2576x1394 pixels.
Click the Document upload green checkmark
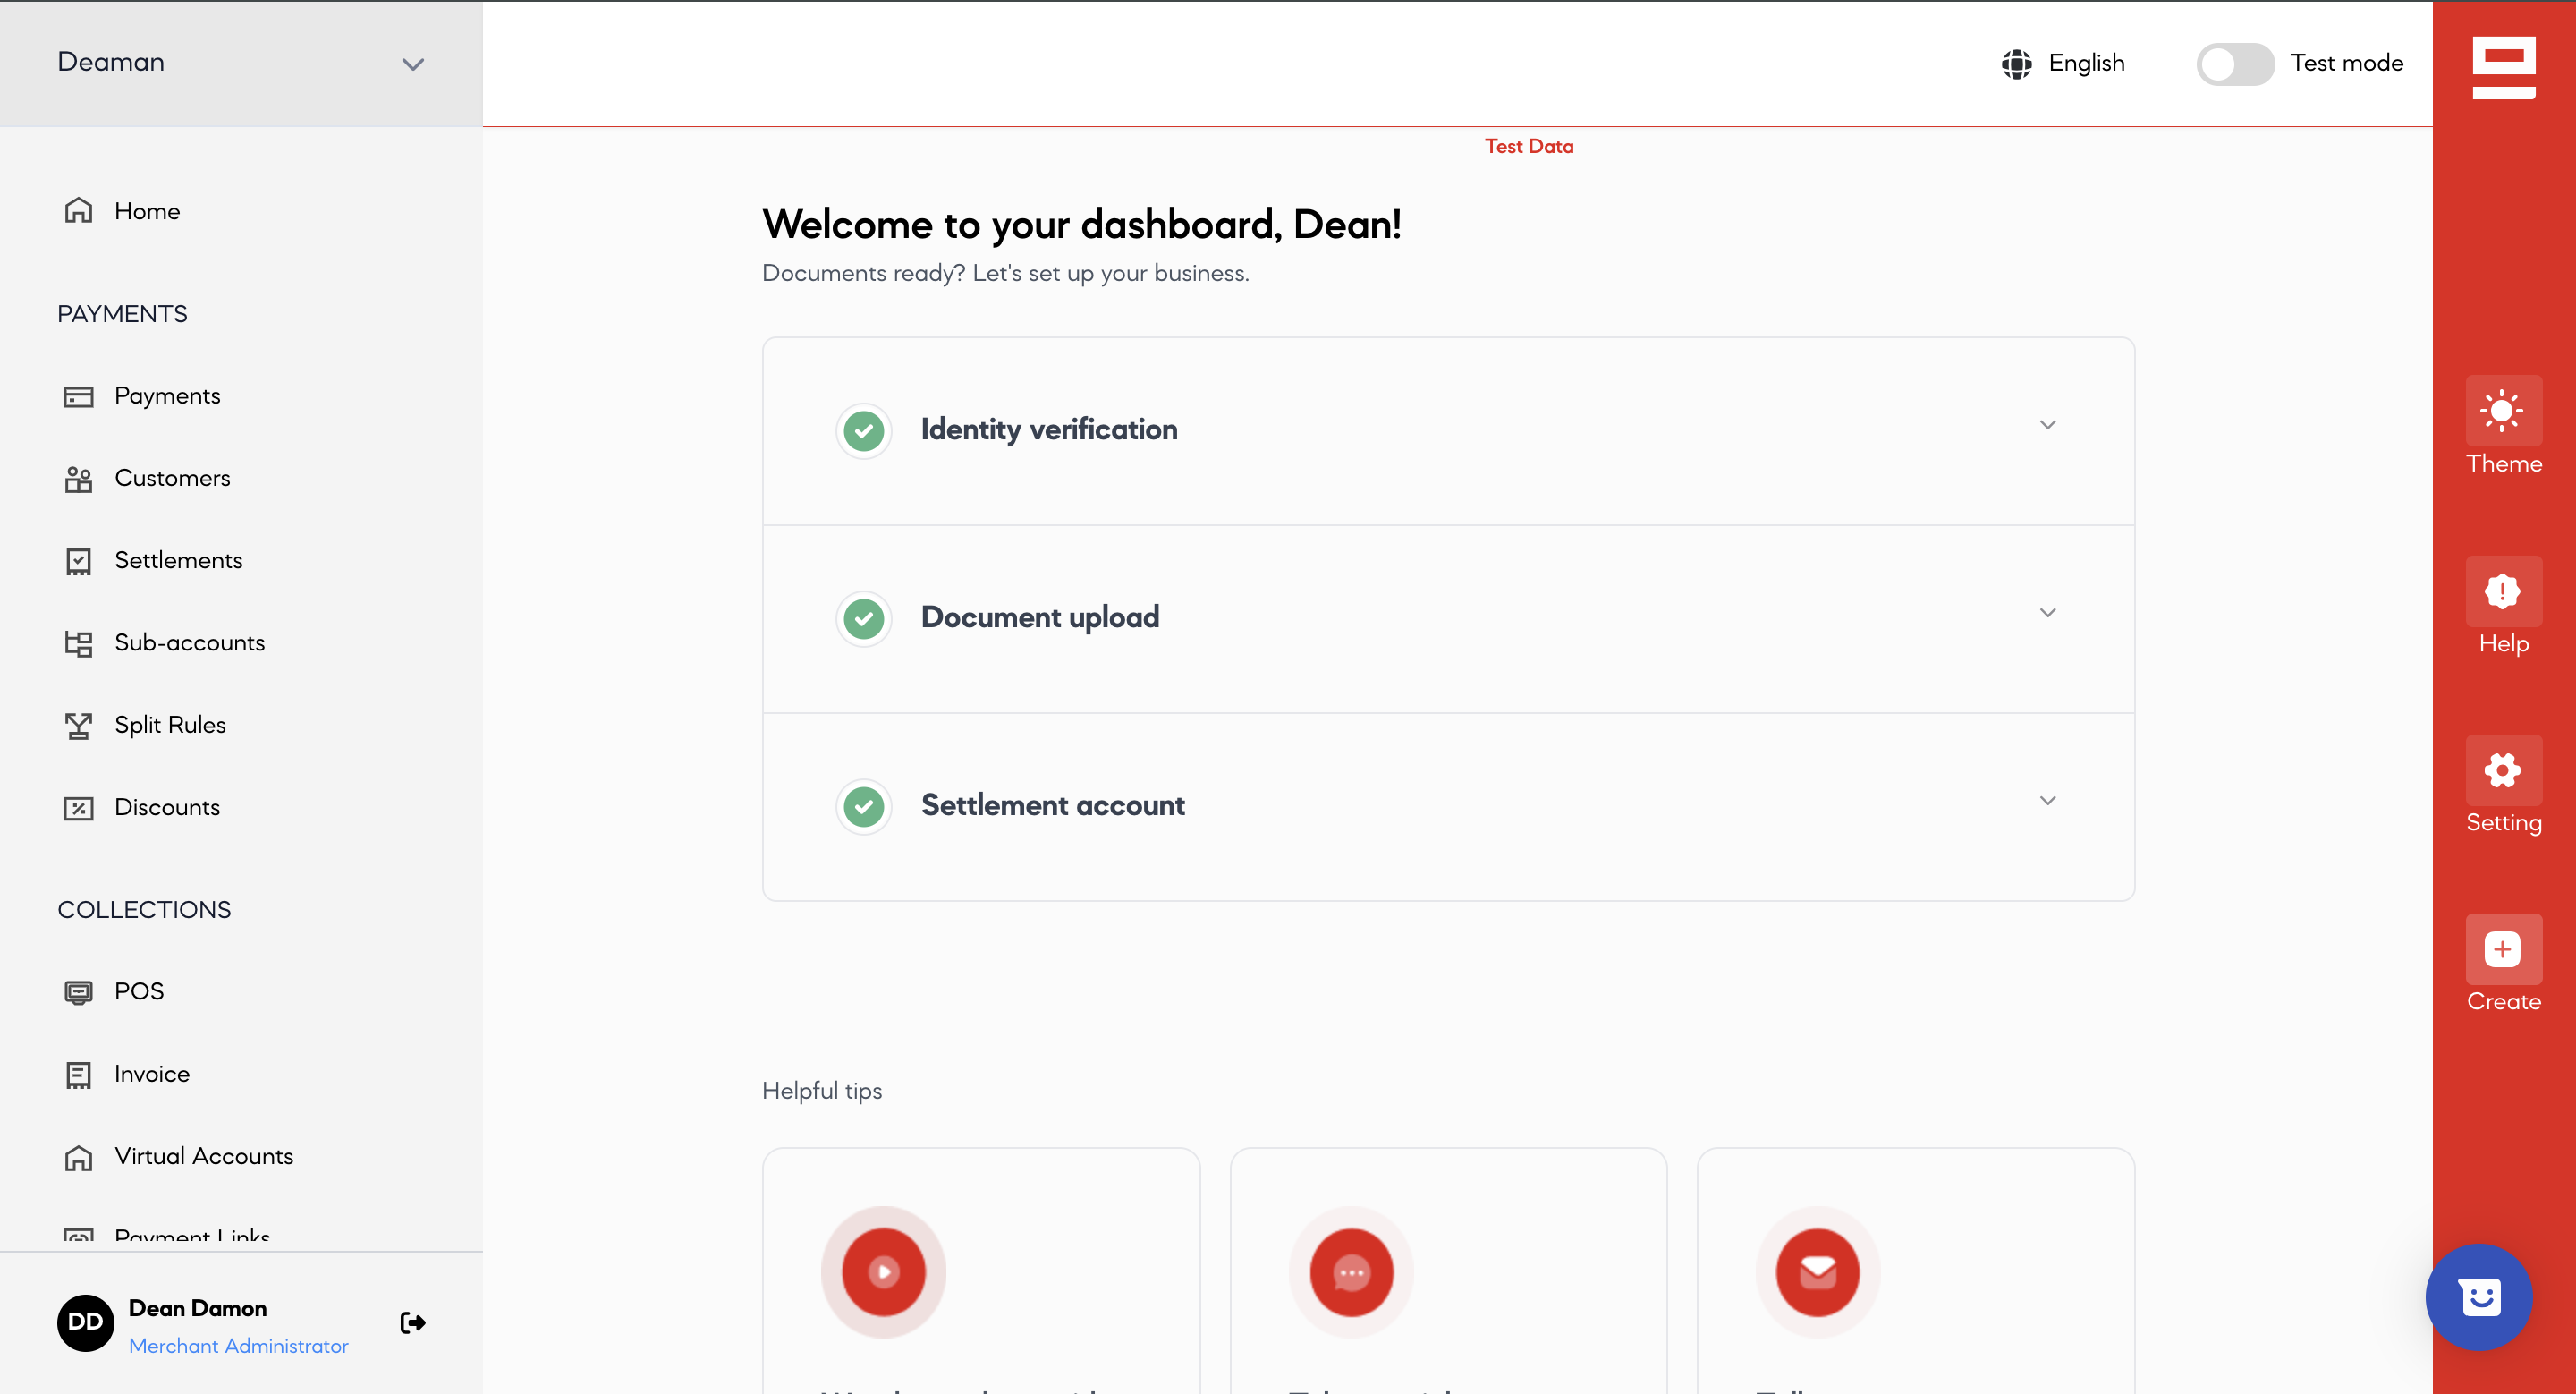[863, 619]
